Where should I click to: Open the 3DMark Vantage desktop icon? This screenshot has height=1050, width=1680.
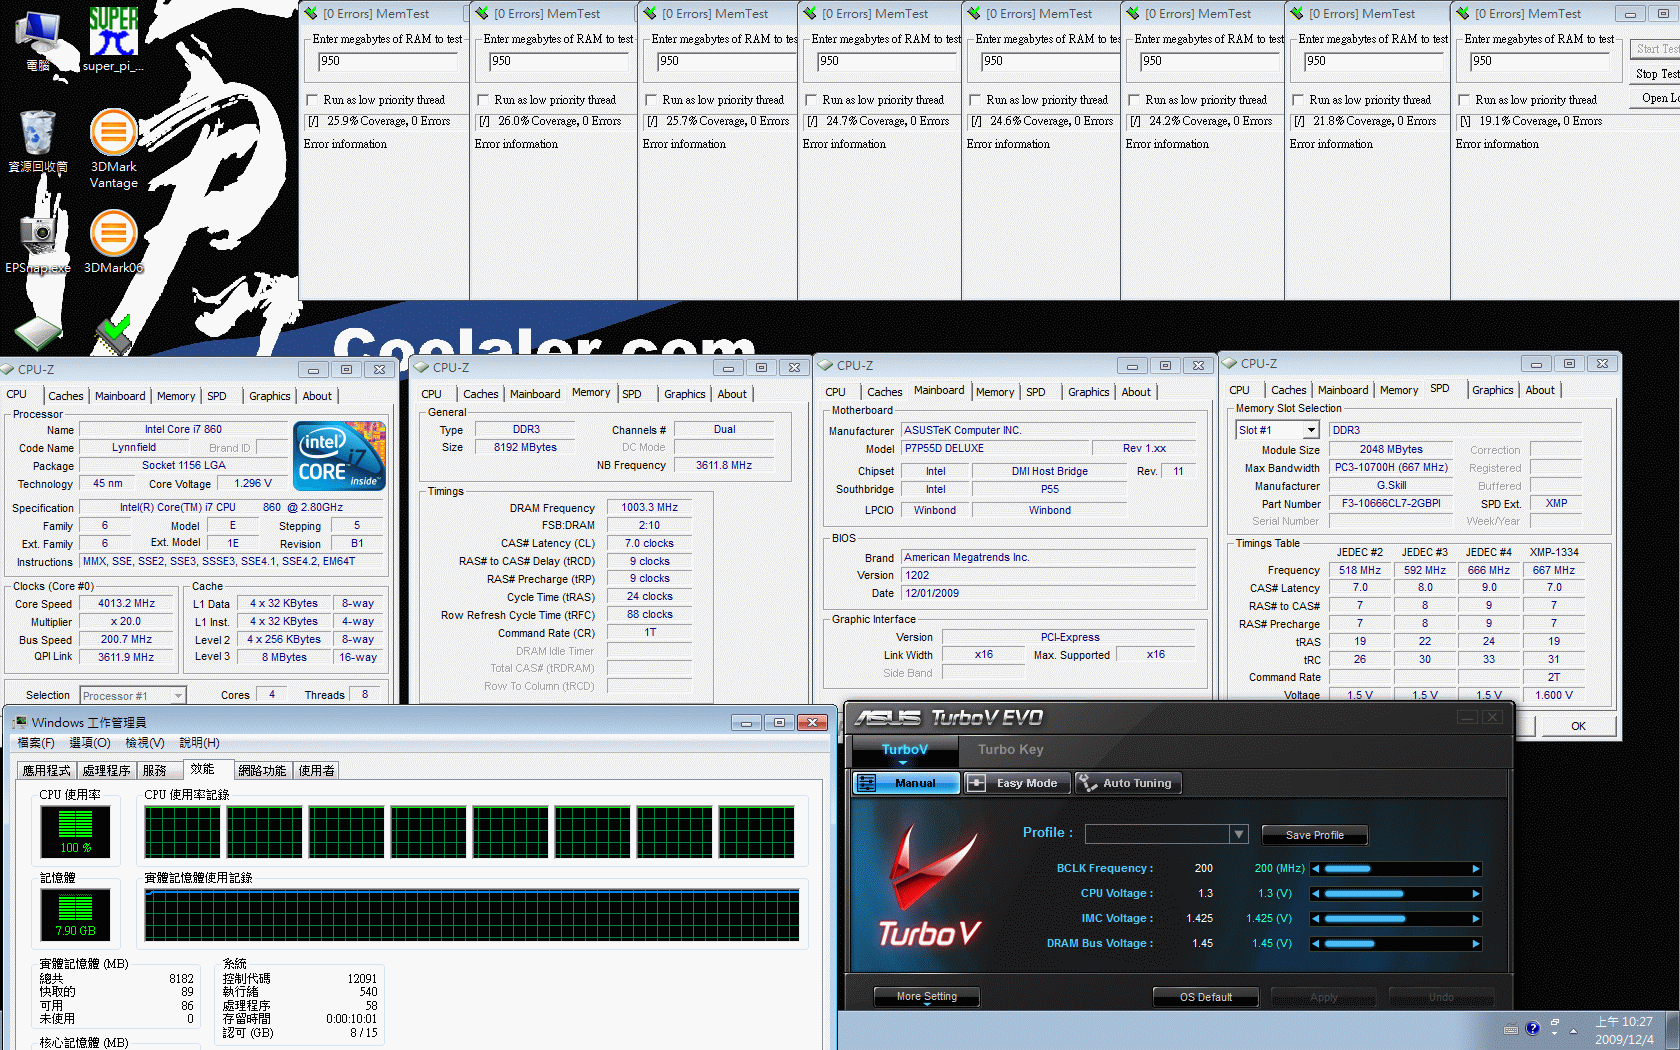point(113,148)
